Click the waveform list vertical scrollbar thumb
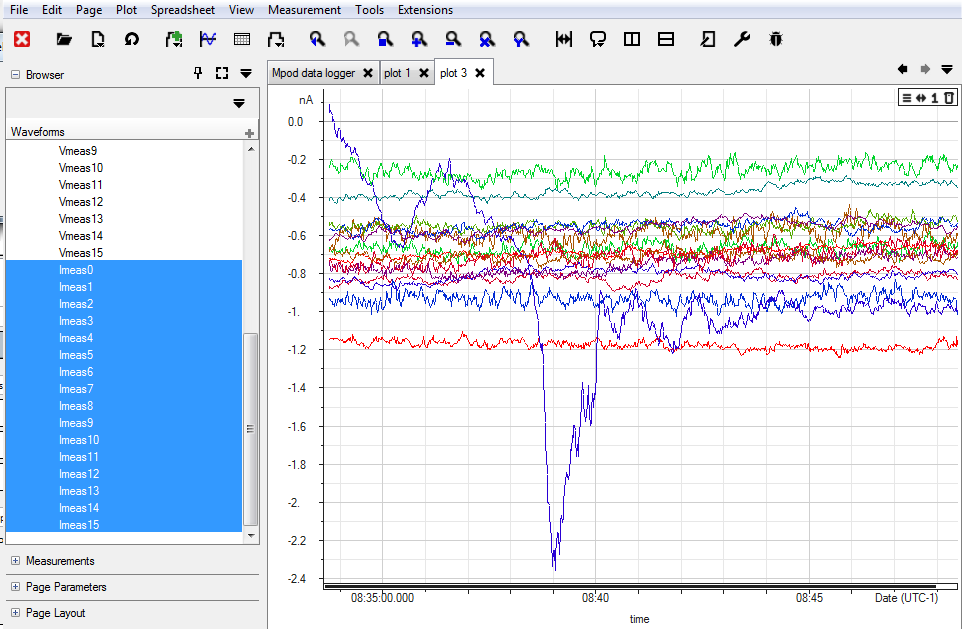The image size is (962, 629). coord(250,429)
